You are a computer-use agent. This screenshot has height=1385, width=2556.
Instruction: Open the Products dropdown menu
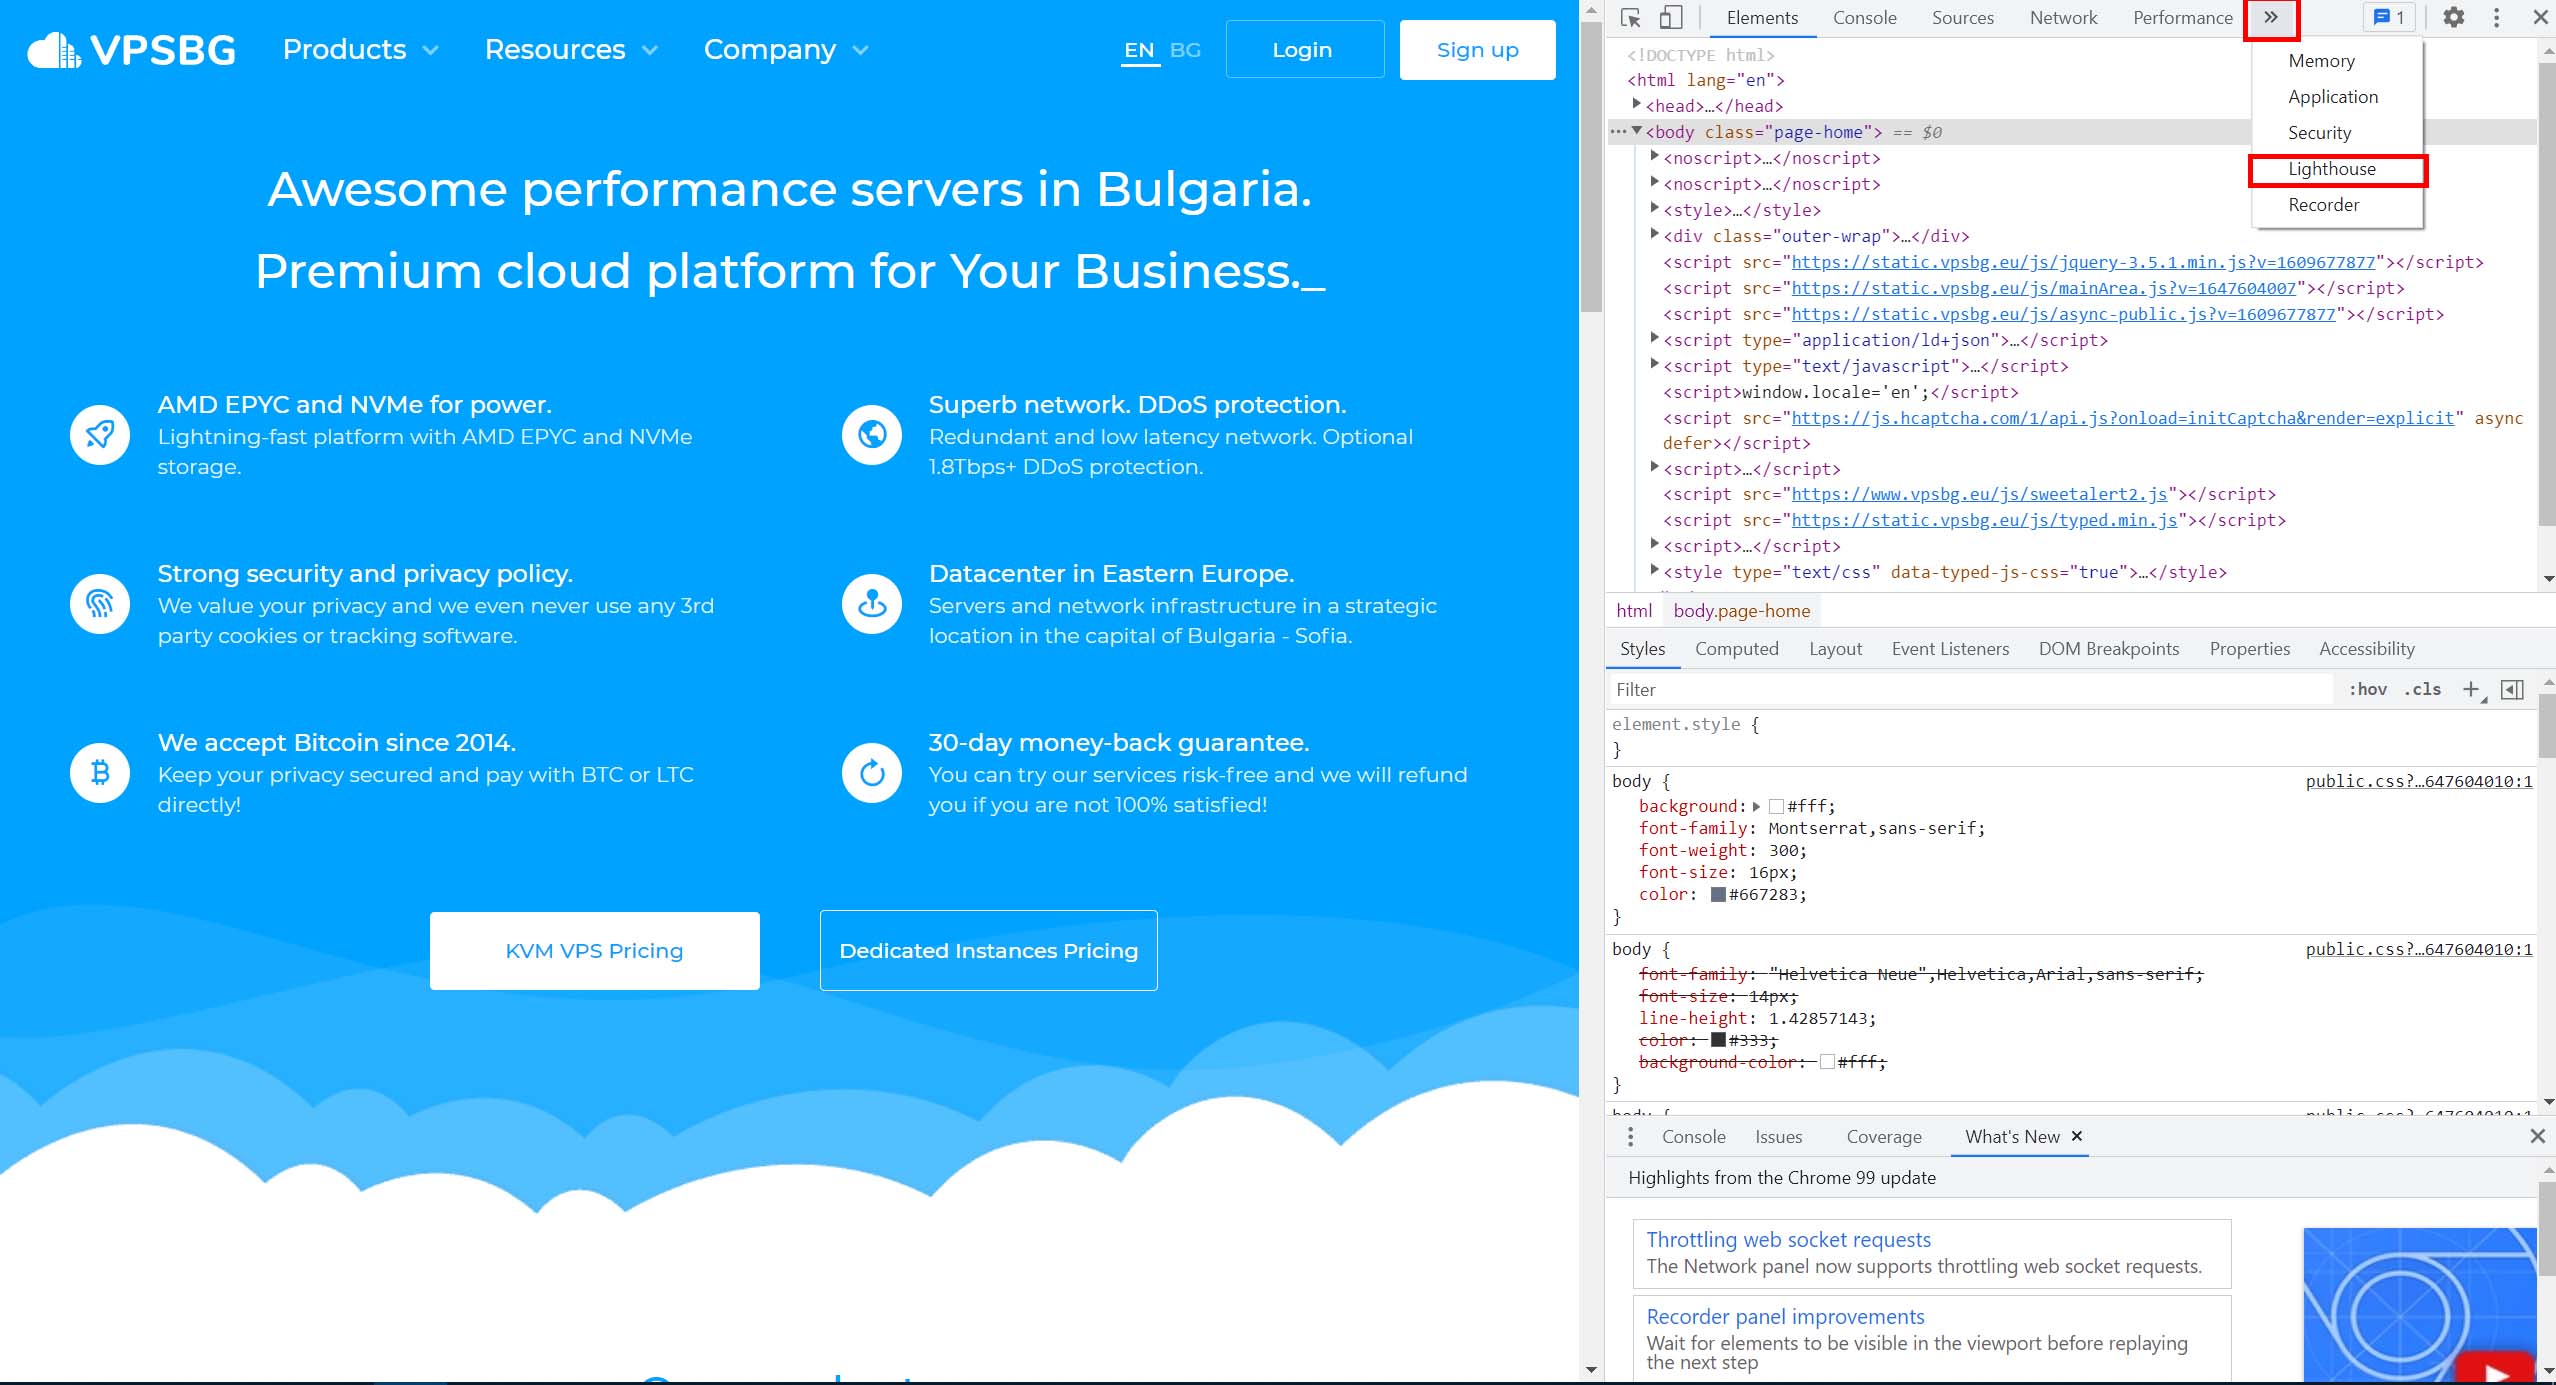click(x=360, y=50)
